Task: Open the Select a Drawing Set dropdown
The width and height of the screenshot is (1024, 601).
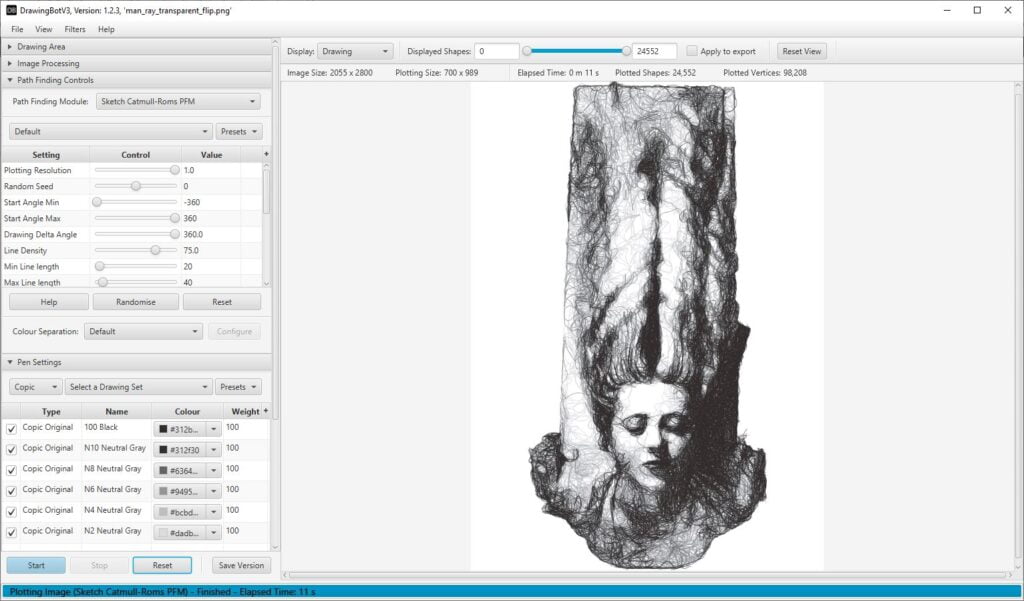Action: [137, 386]
